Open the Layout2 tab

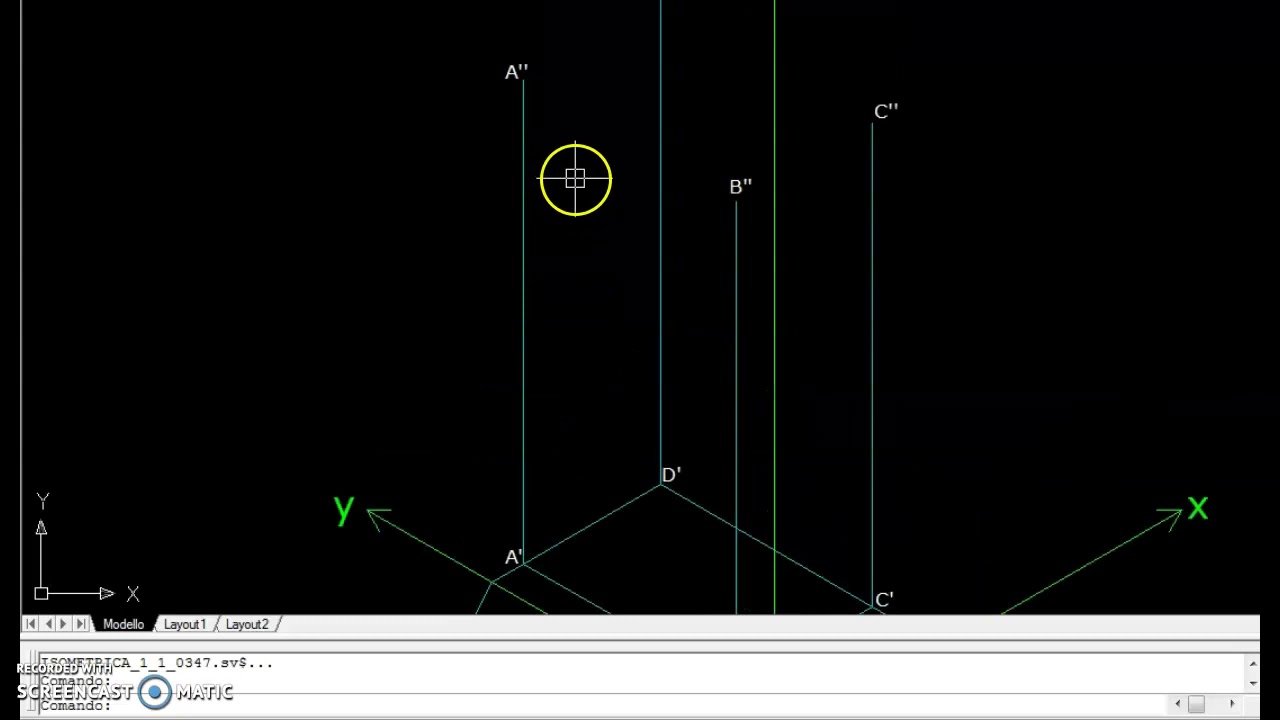point(247,624)
